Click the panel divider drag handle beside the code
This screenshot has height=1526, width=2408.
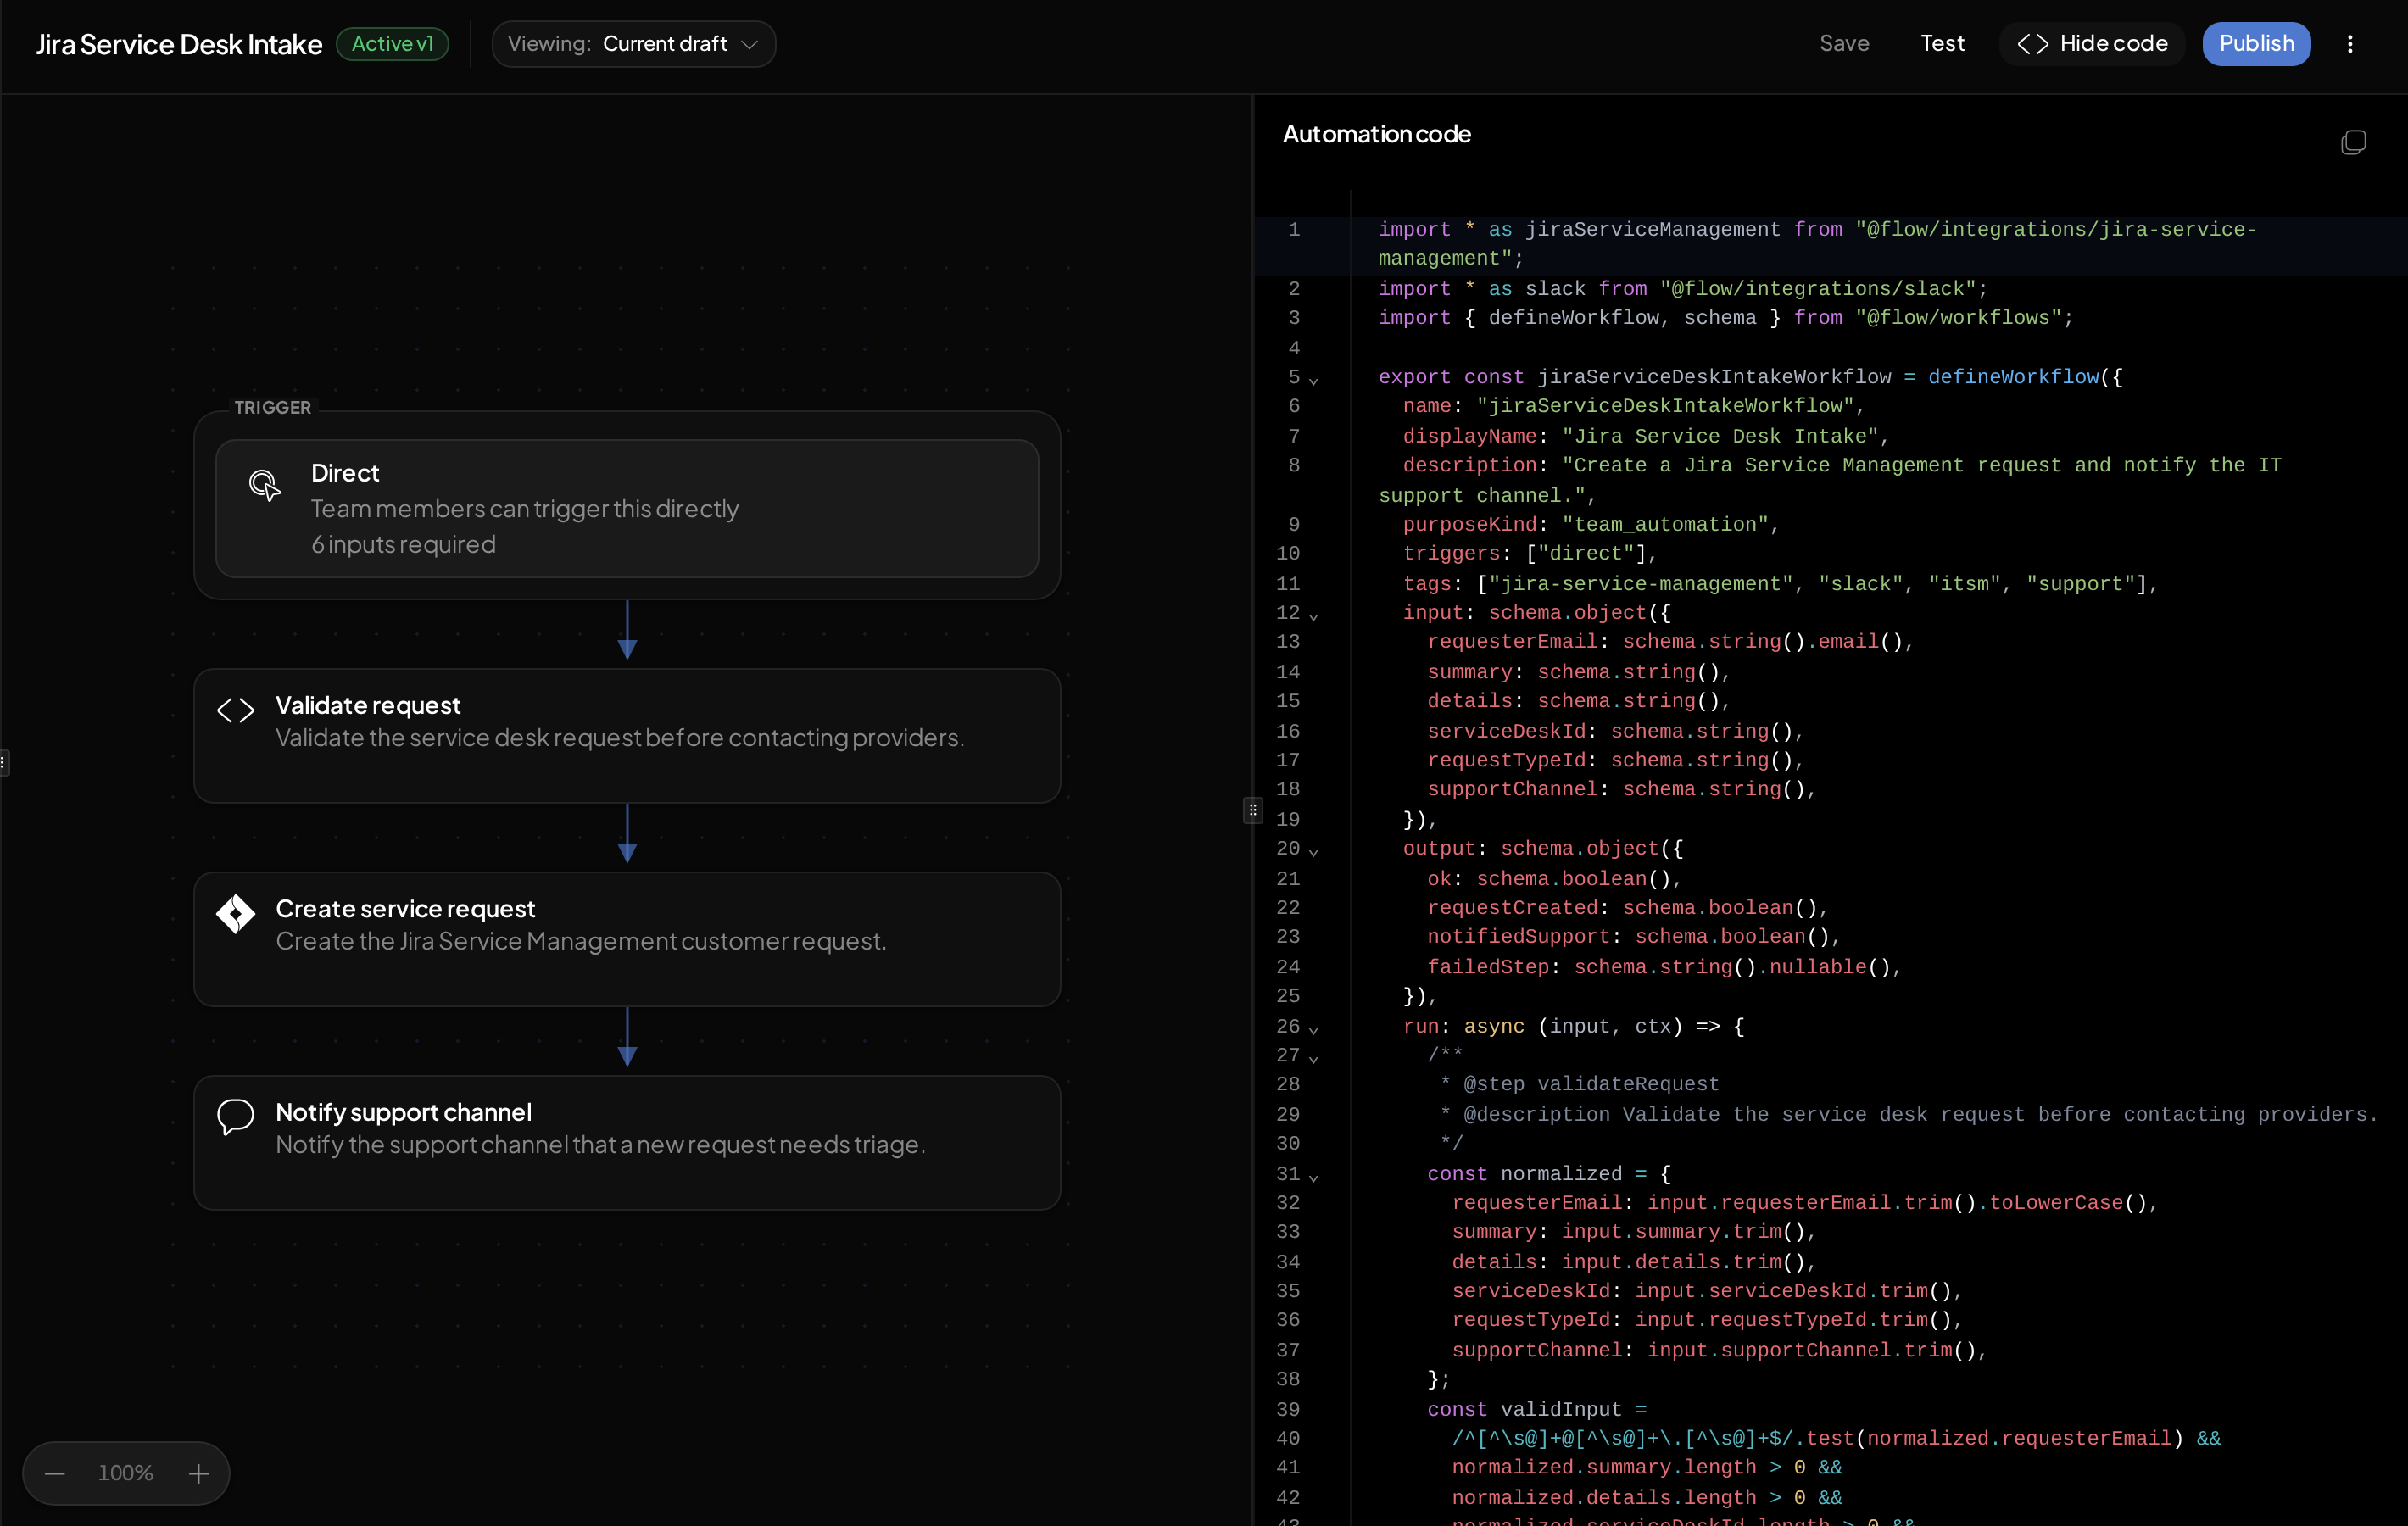click(x=1253, y=810)
